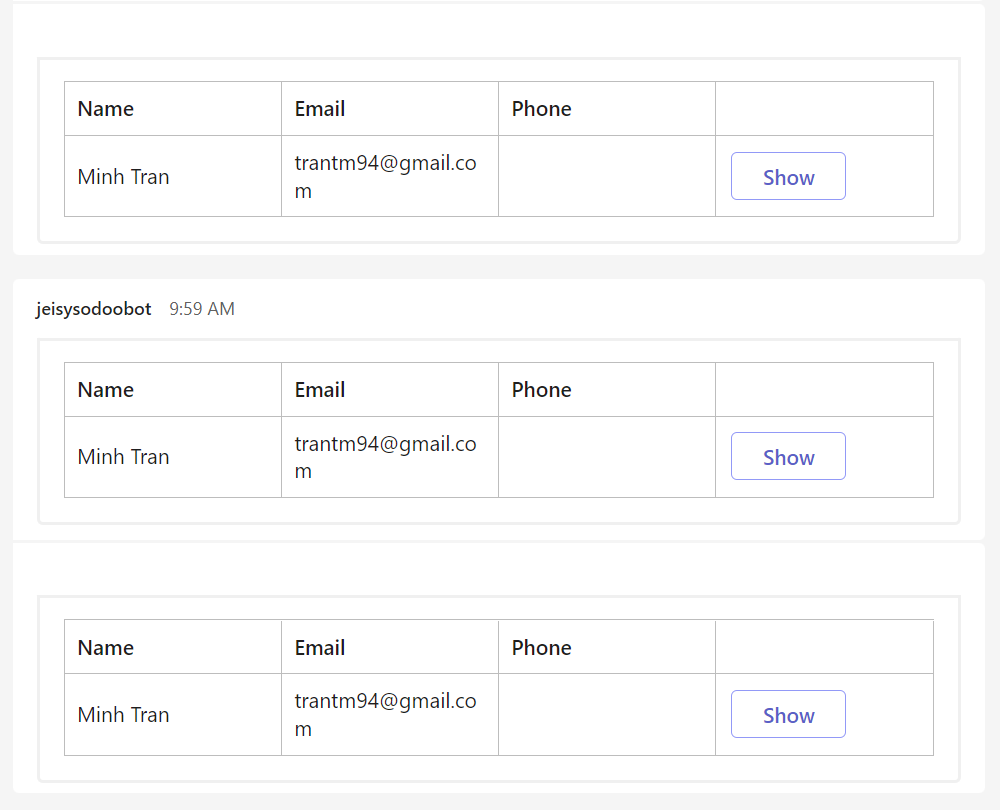Click Show button in the middle card
This screenshot has height=810, width=1000.
pos(788,457)
